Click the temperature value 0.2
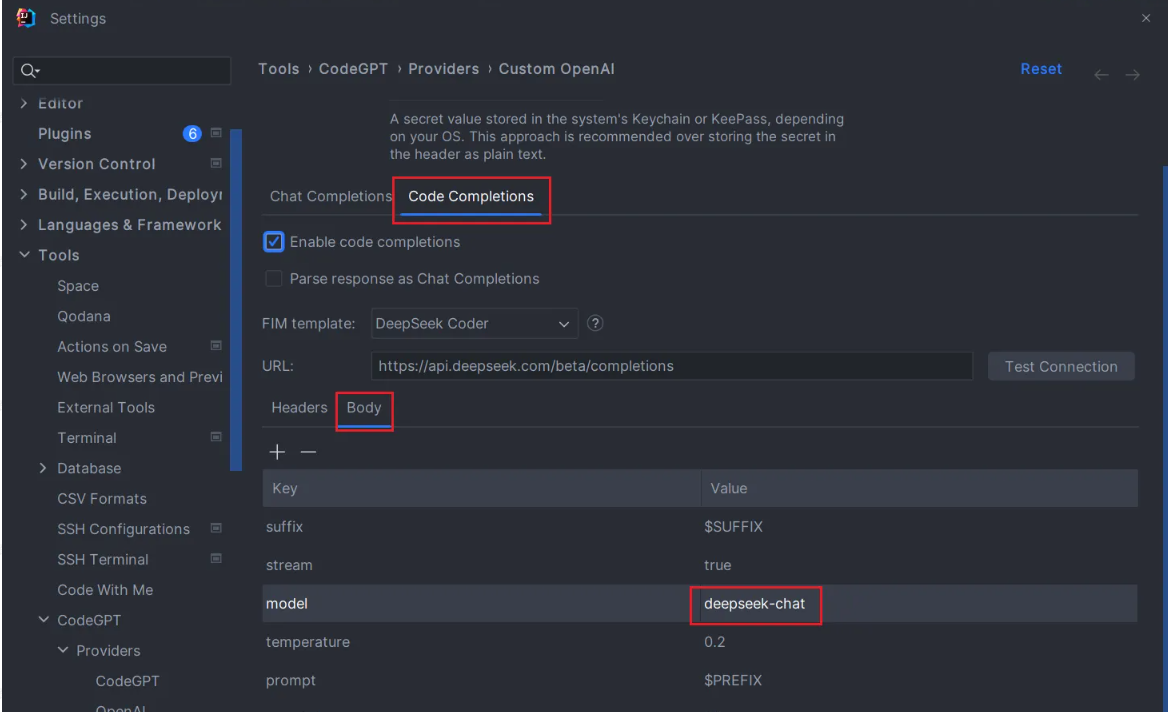Viewport: 1168px width, 712px height. (919, 642)
